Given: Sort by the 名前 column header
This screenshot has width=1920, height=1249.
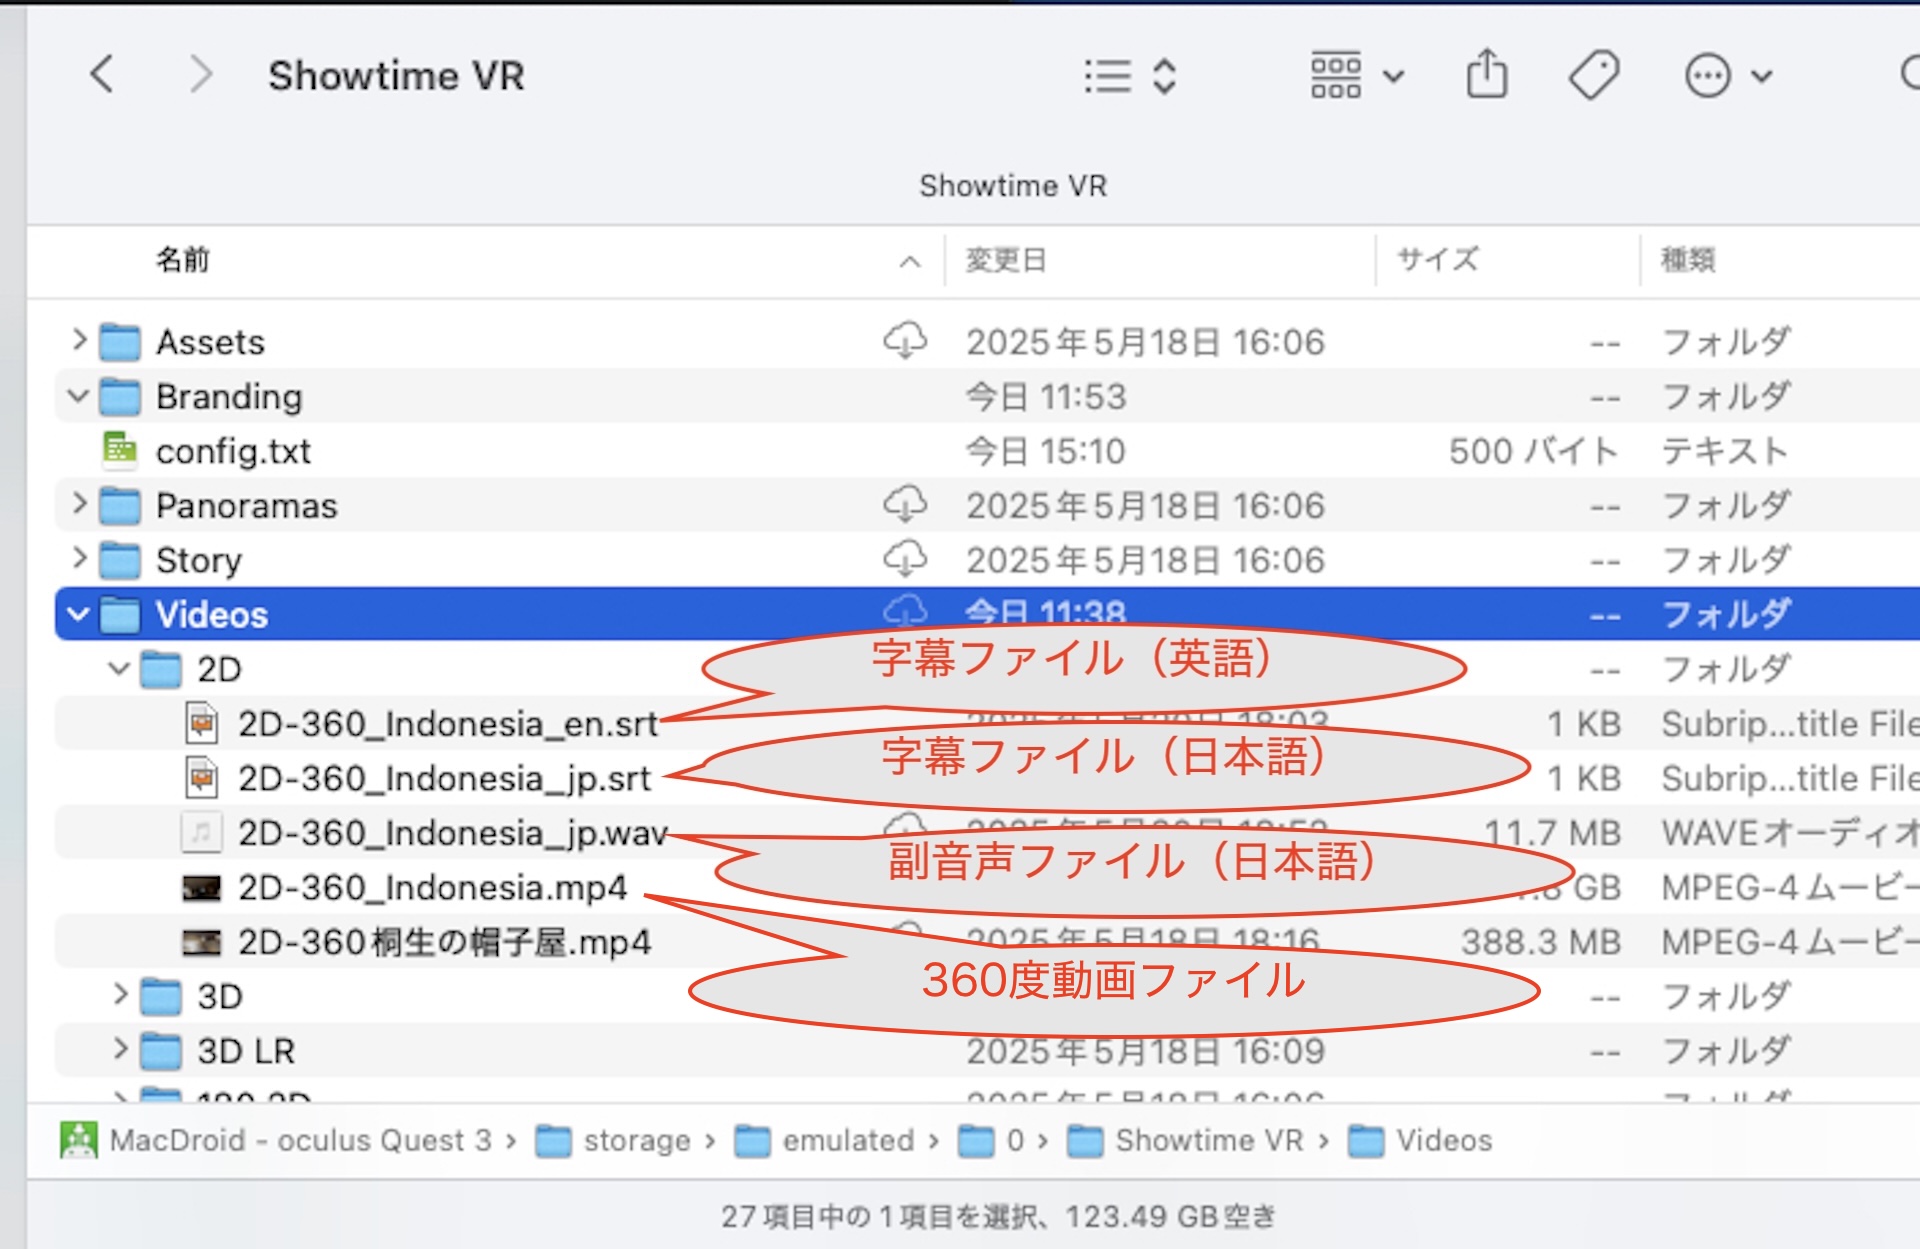Looking at the screenshot, I should pyautogui.click(x=183, y=260).
